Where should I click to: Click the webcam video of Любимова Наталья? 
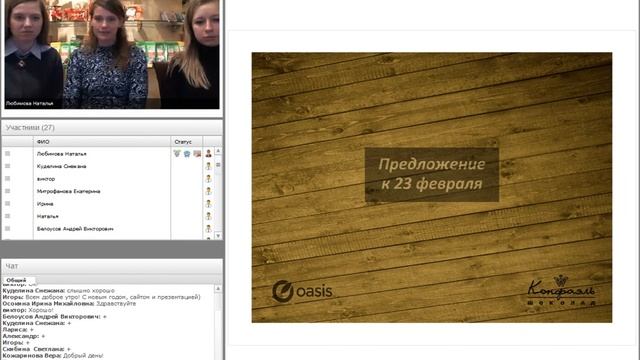112,54
